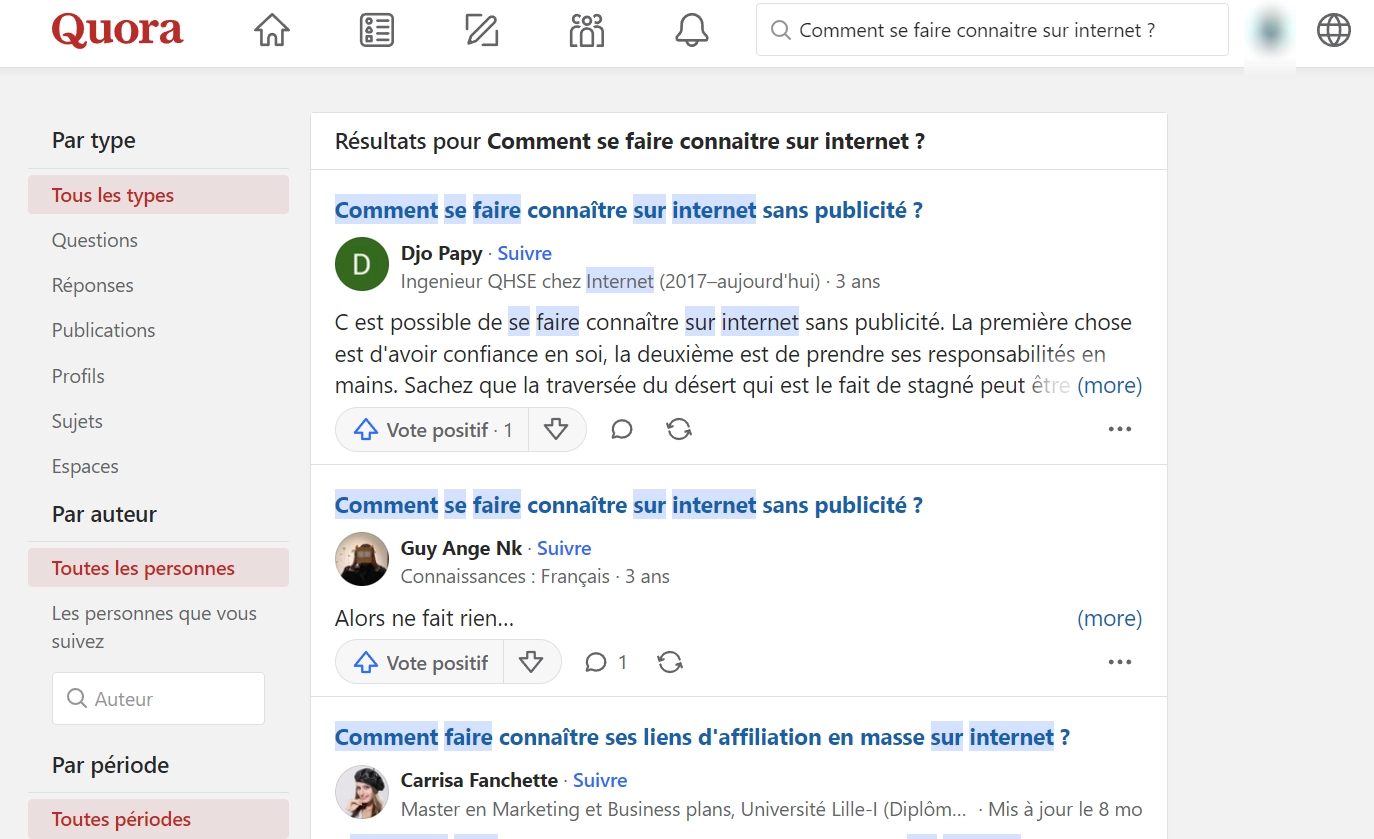The height and width of the screenshot is (839, 1374).
Task: Follow Guy Ange Nk via Suivre
Action: 564,548
